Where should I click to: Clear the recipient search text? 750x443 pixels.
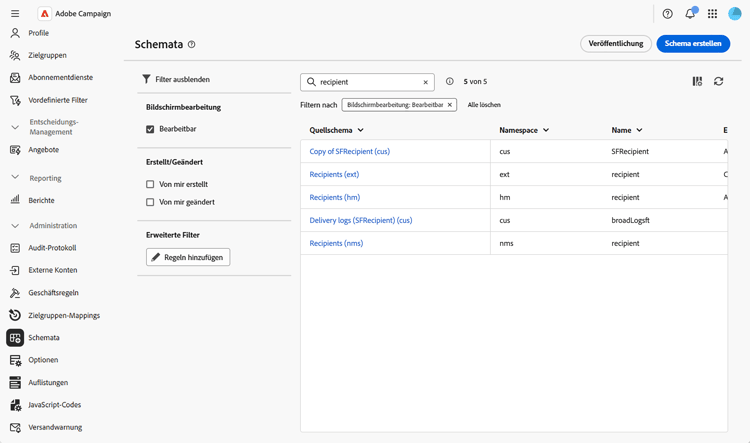point(425,82)
